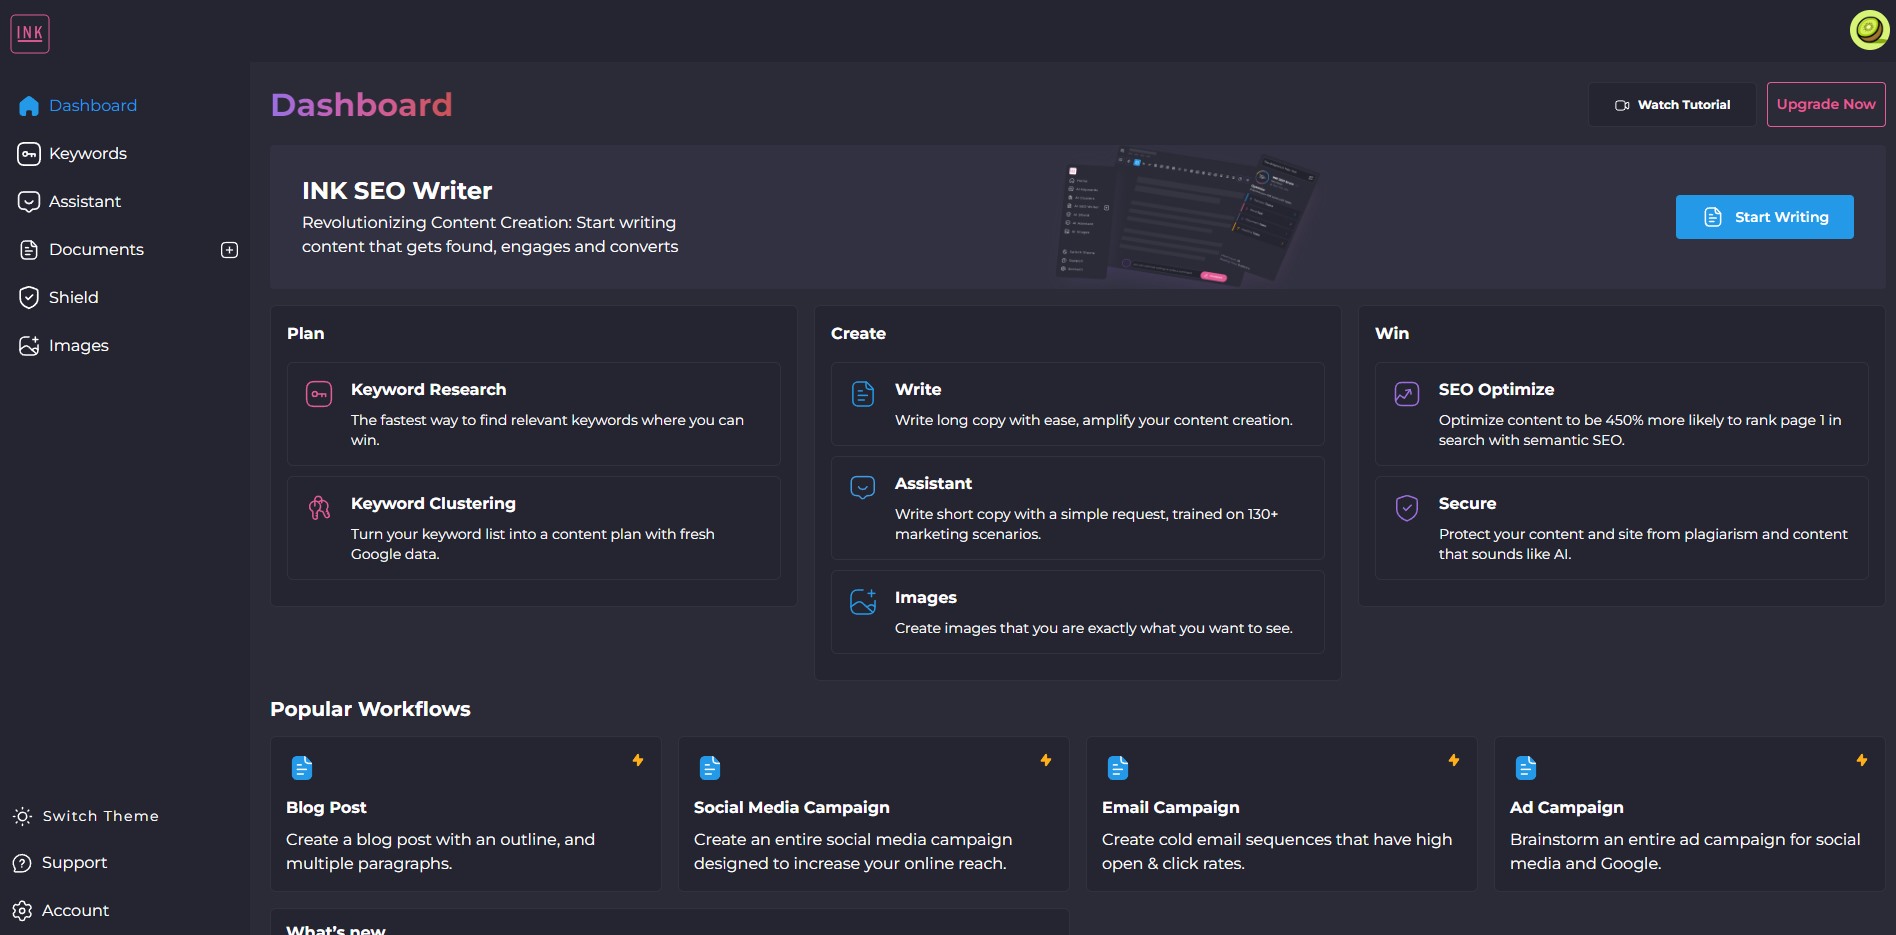Click the Start Writing button

point(1765,217)
